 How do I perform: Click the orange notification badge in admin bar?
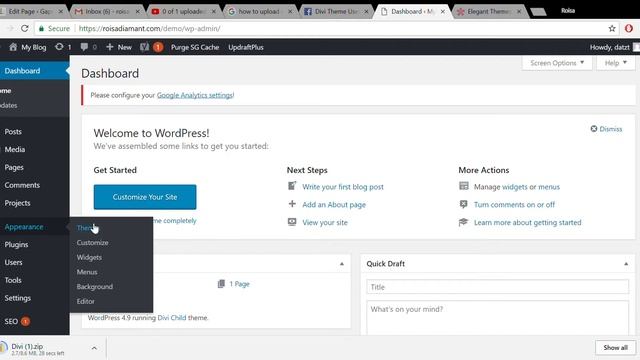(x=158, y=47)
